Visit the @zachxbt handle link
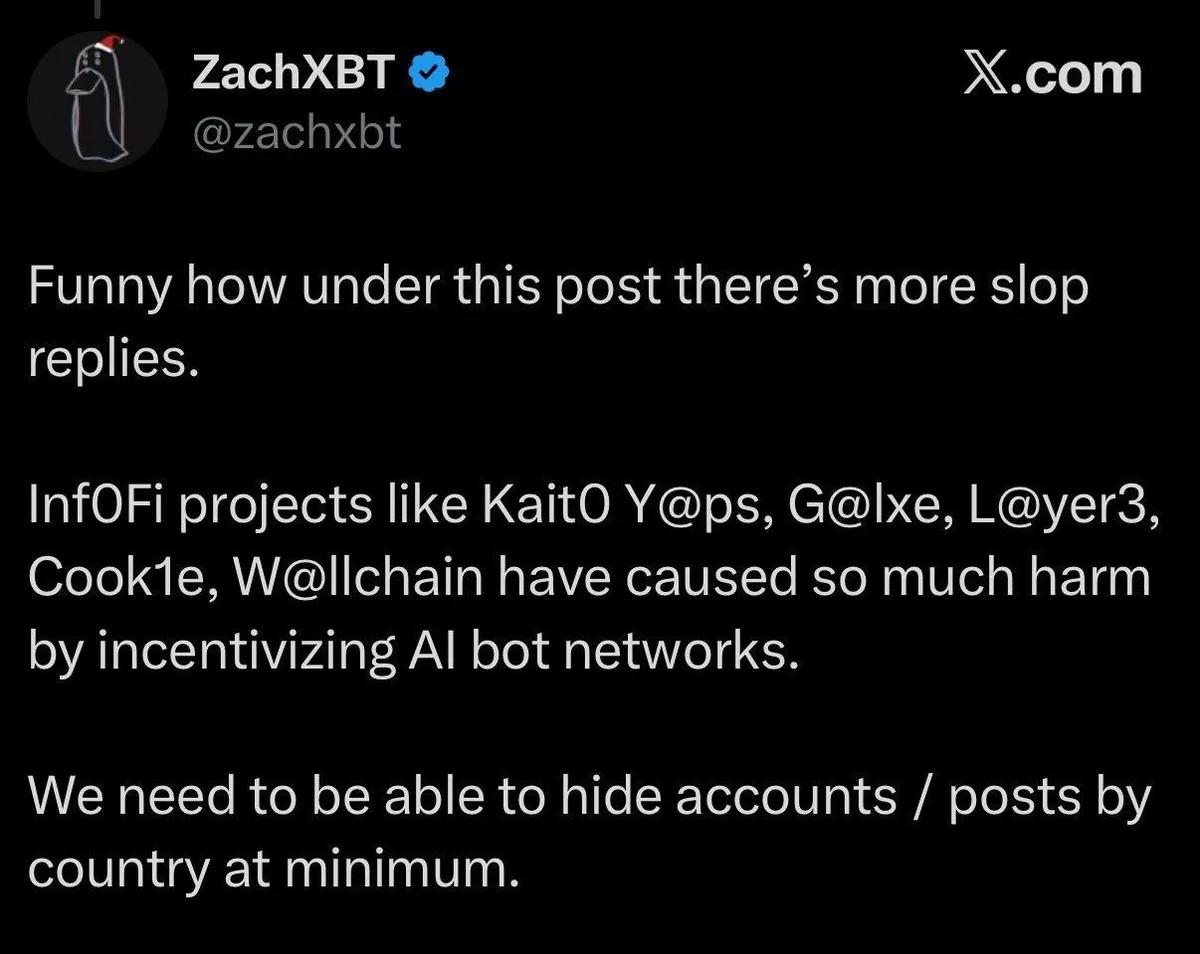The height and width of the screenshot is (954, 1200). point(296,130)
